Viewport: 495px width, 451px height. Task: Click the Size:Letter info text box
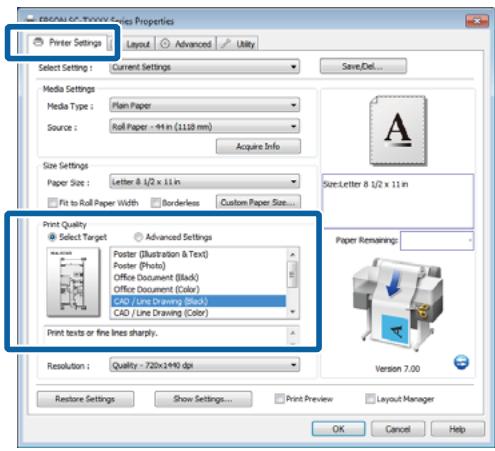tap(398, 201)
